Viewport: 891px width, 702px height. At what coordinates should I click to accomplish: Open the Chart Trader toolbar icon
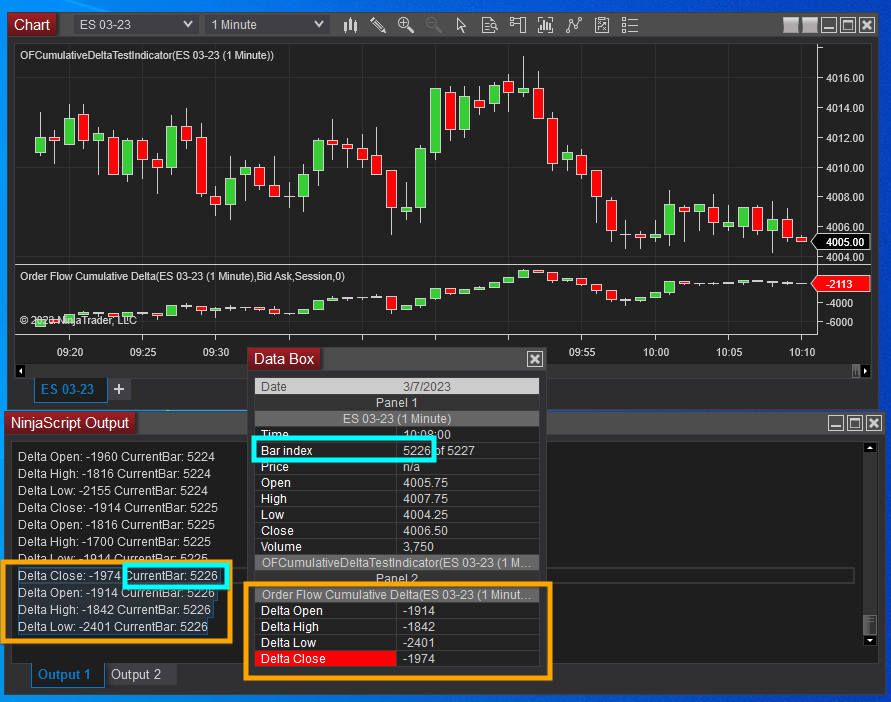pyautogui.click(x=517, y=25)
